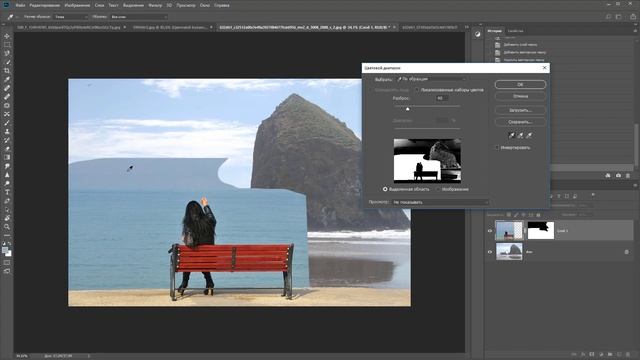Enable Локализованные наборы цветов checkbox
Viewport: 640px width, 360px height.
point(417,90)
